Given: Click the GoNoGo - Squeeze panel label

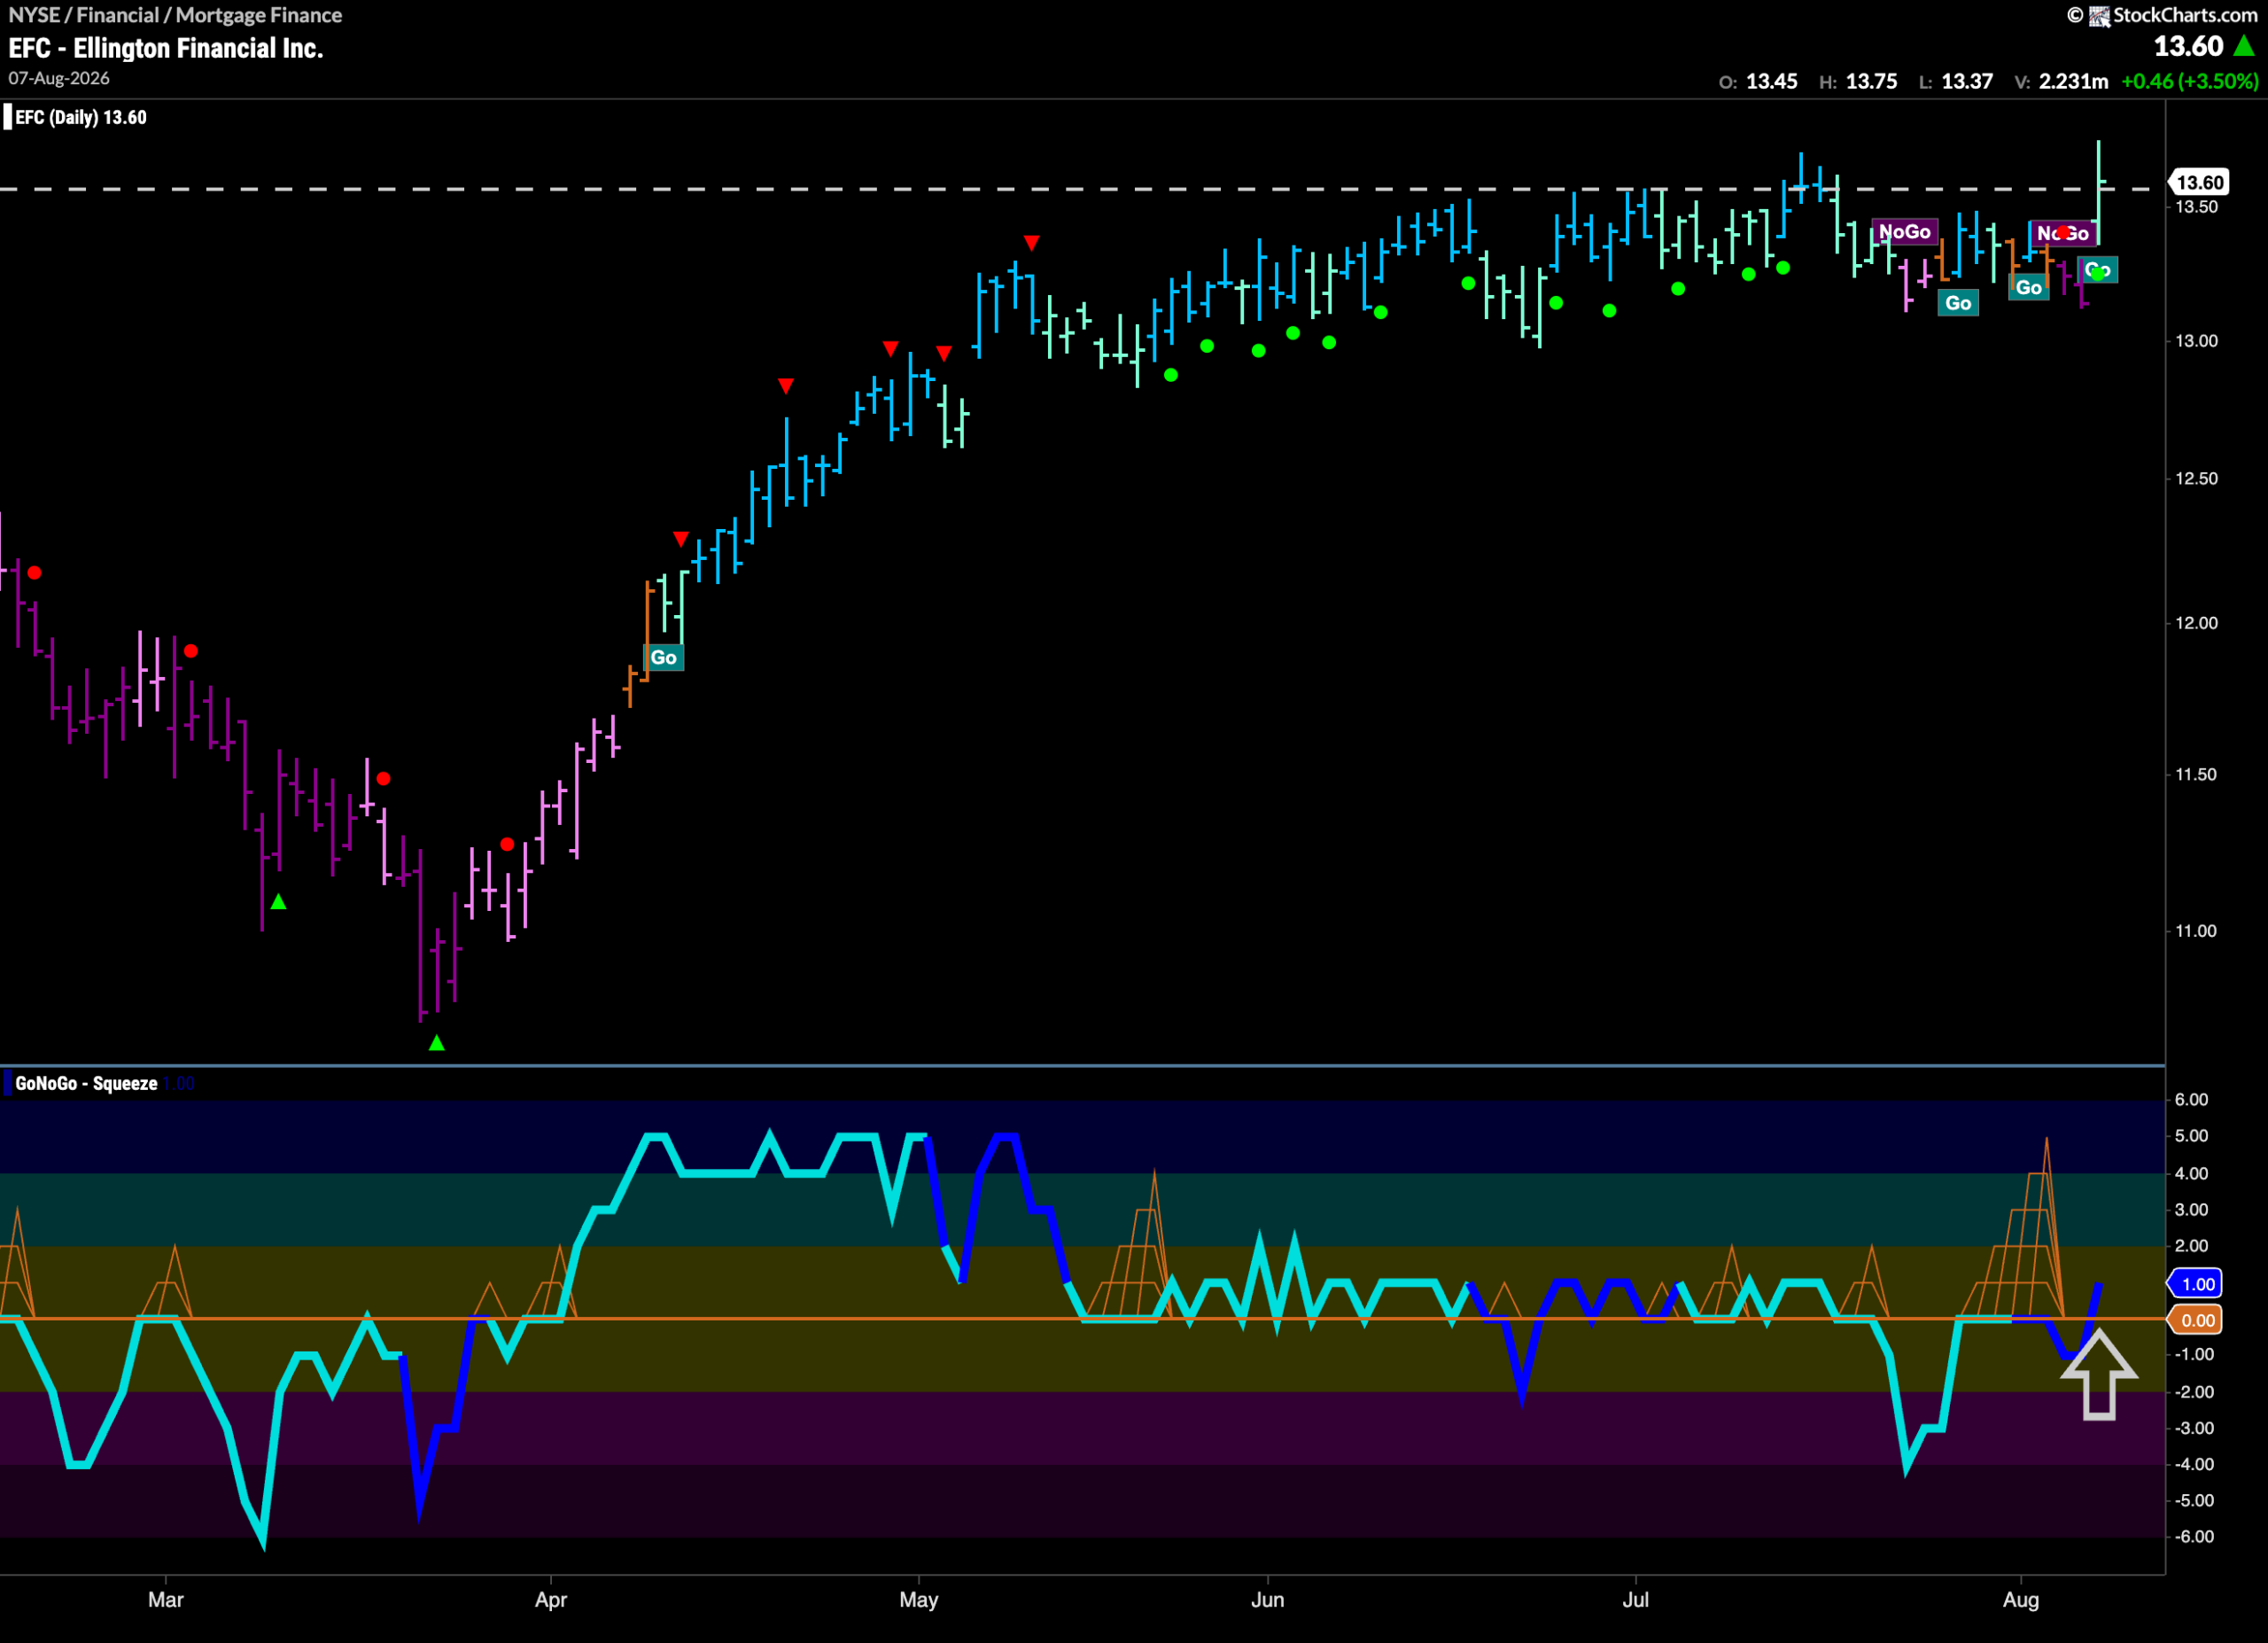Looking at the screenshot, I should pyautogui.click(x=86, y=1083).
